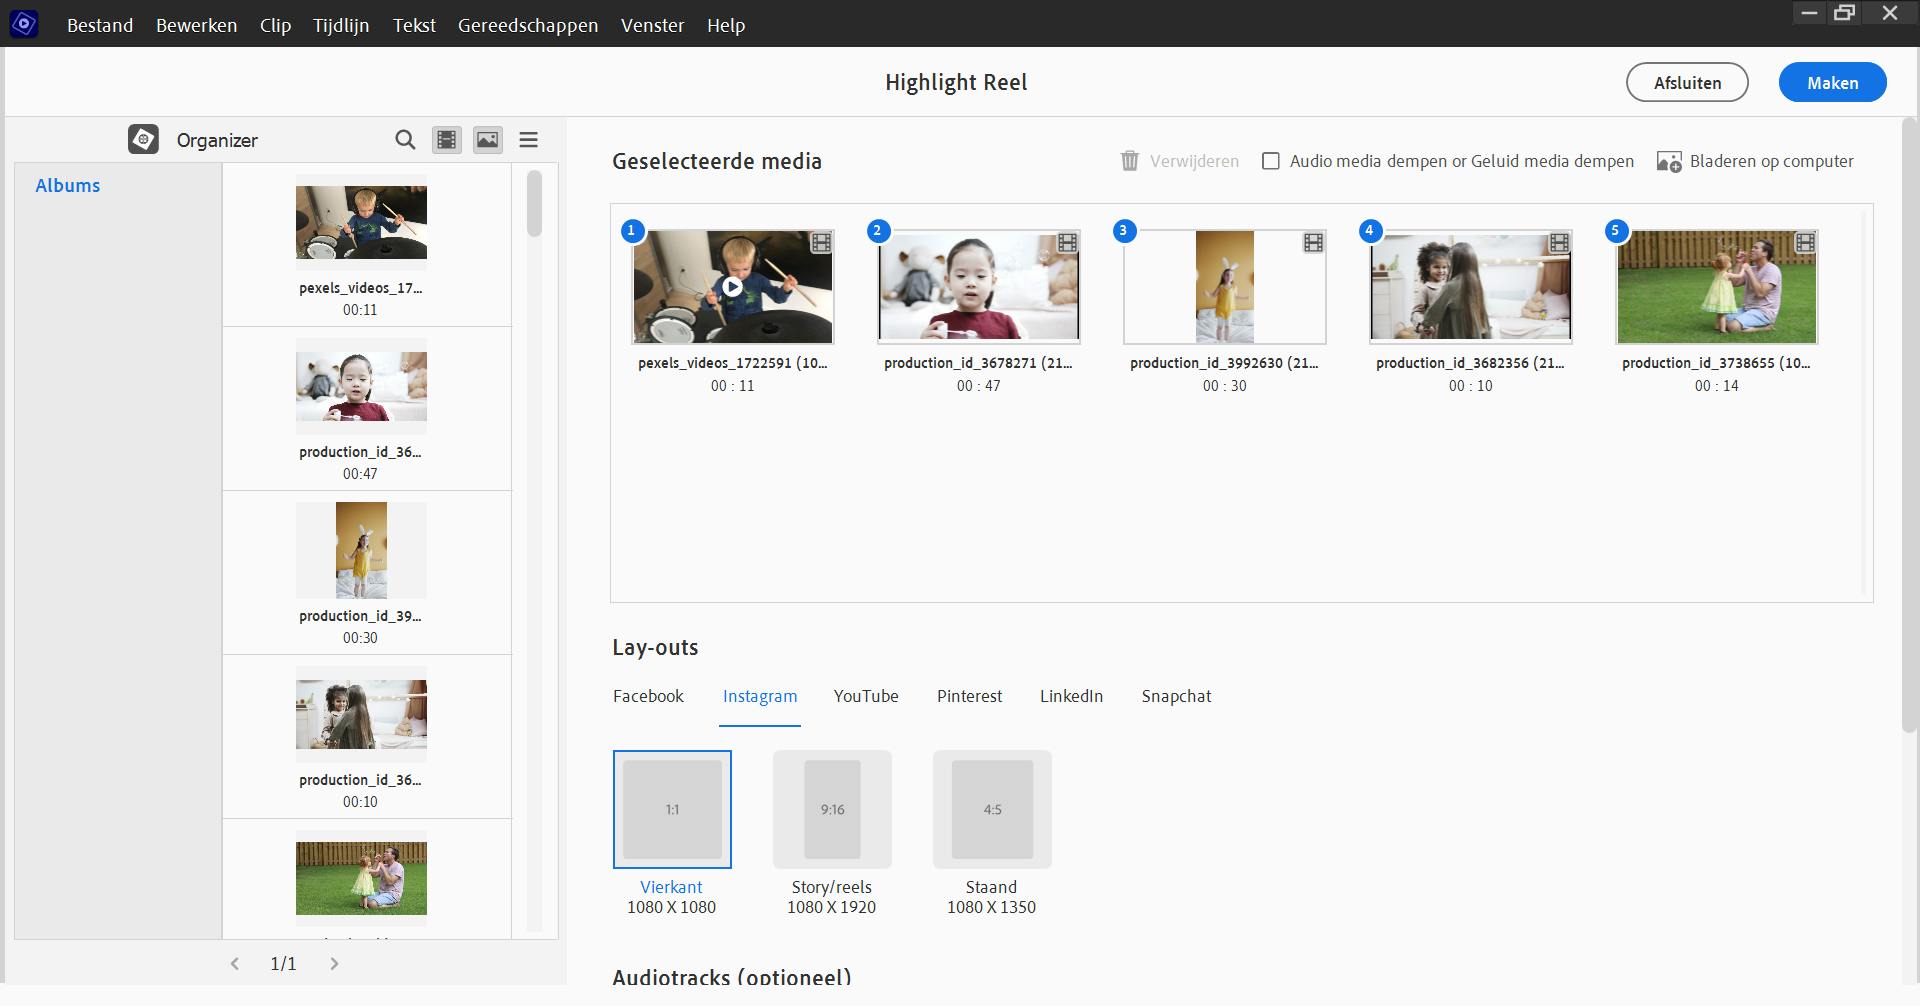1920x1006 pixels.
Task: Click the Organizer title label
Action: (x=217, y=140)
